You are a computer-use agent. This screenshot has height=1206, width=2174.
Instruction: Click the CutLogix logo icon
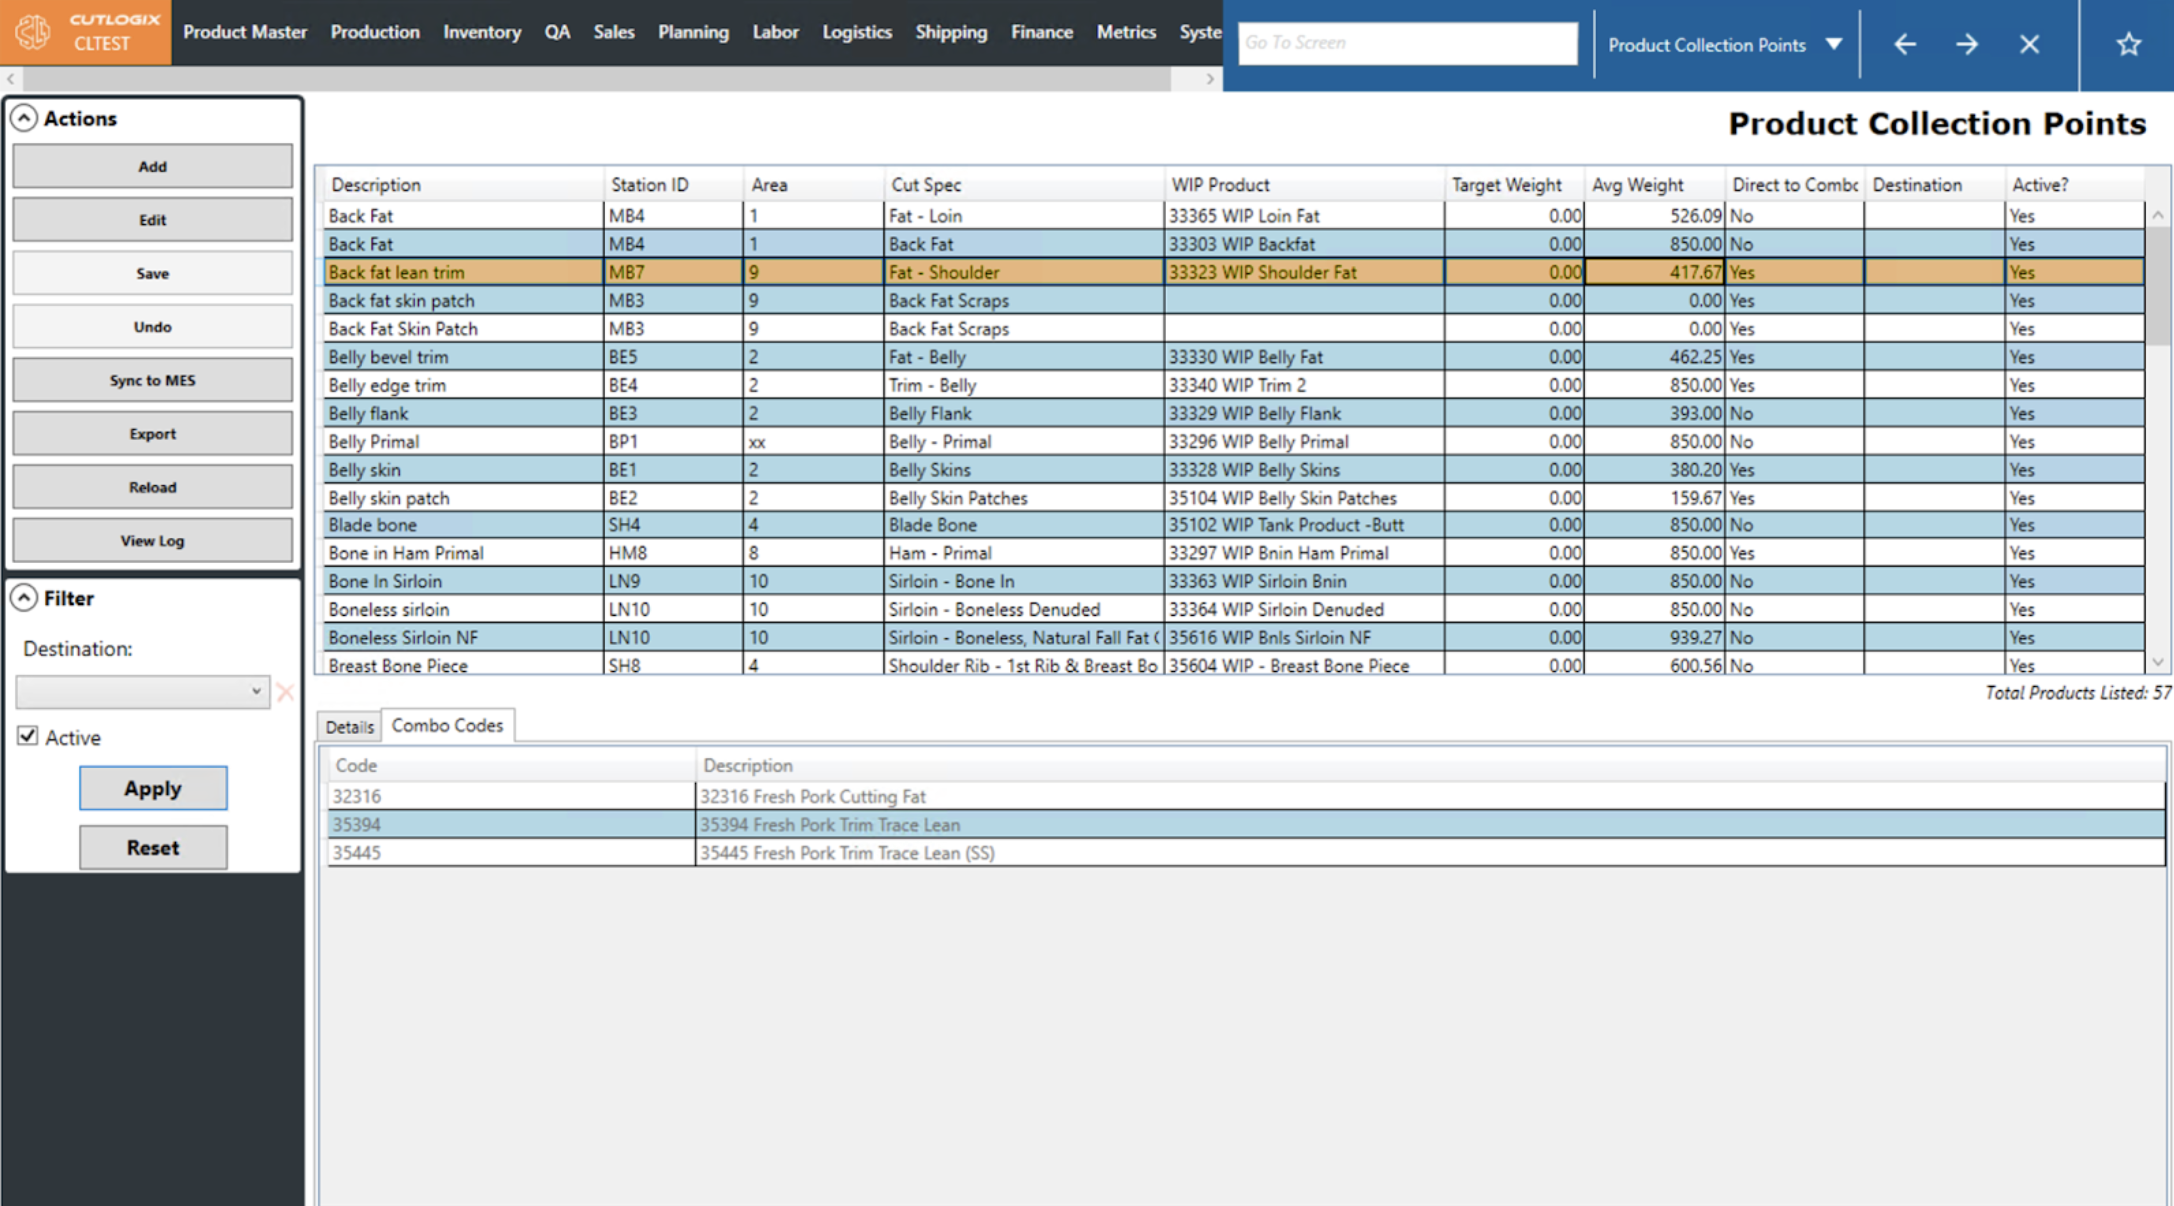click(x=32, y=32)
